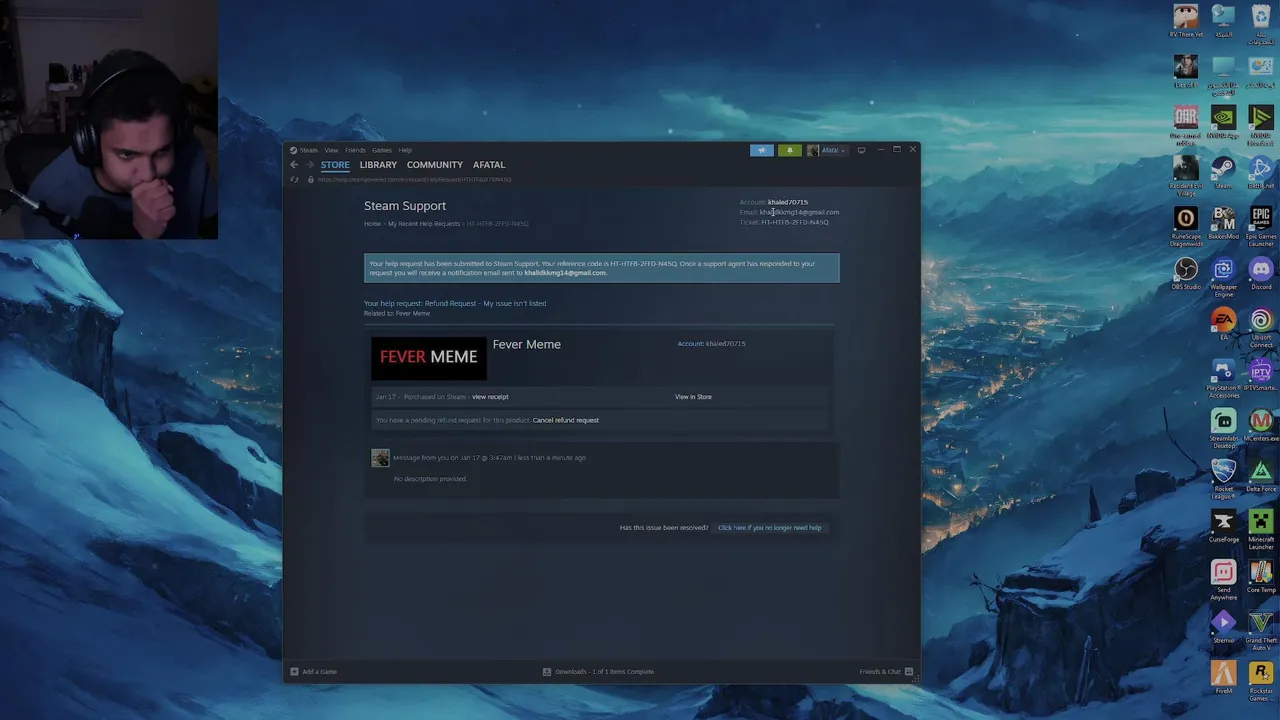Select the OBS Studio desktop icon
Image resolution: width=1280 pixels, height=720 pixels.
(1186, 274)
